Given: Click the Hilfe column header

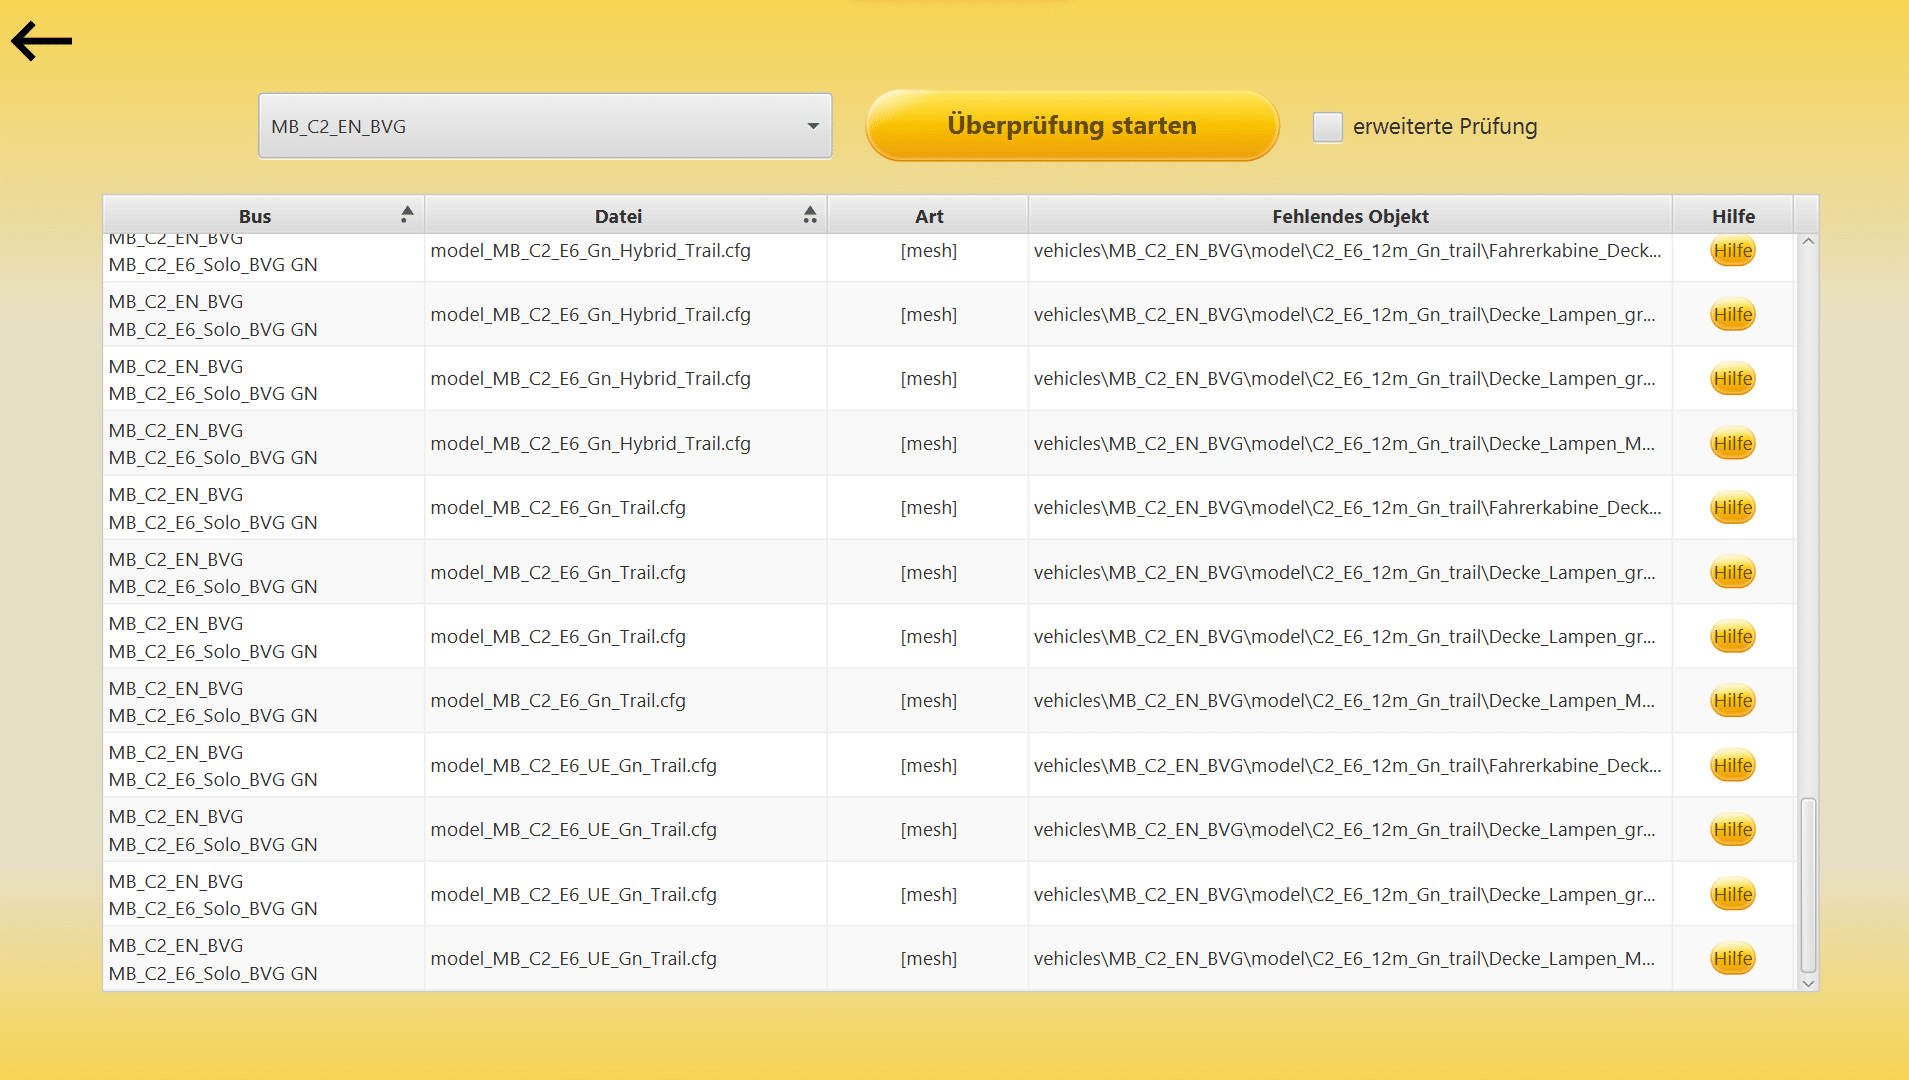Looking at the screenshot, I should [1733, 216].
